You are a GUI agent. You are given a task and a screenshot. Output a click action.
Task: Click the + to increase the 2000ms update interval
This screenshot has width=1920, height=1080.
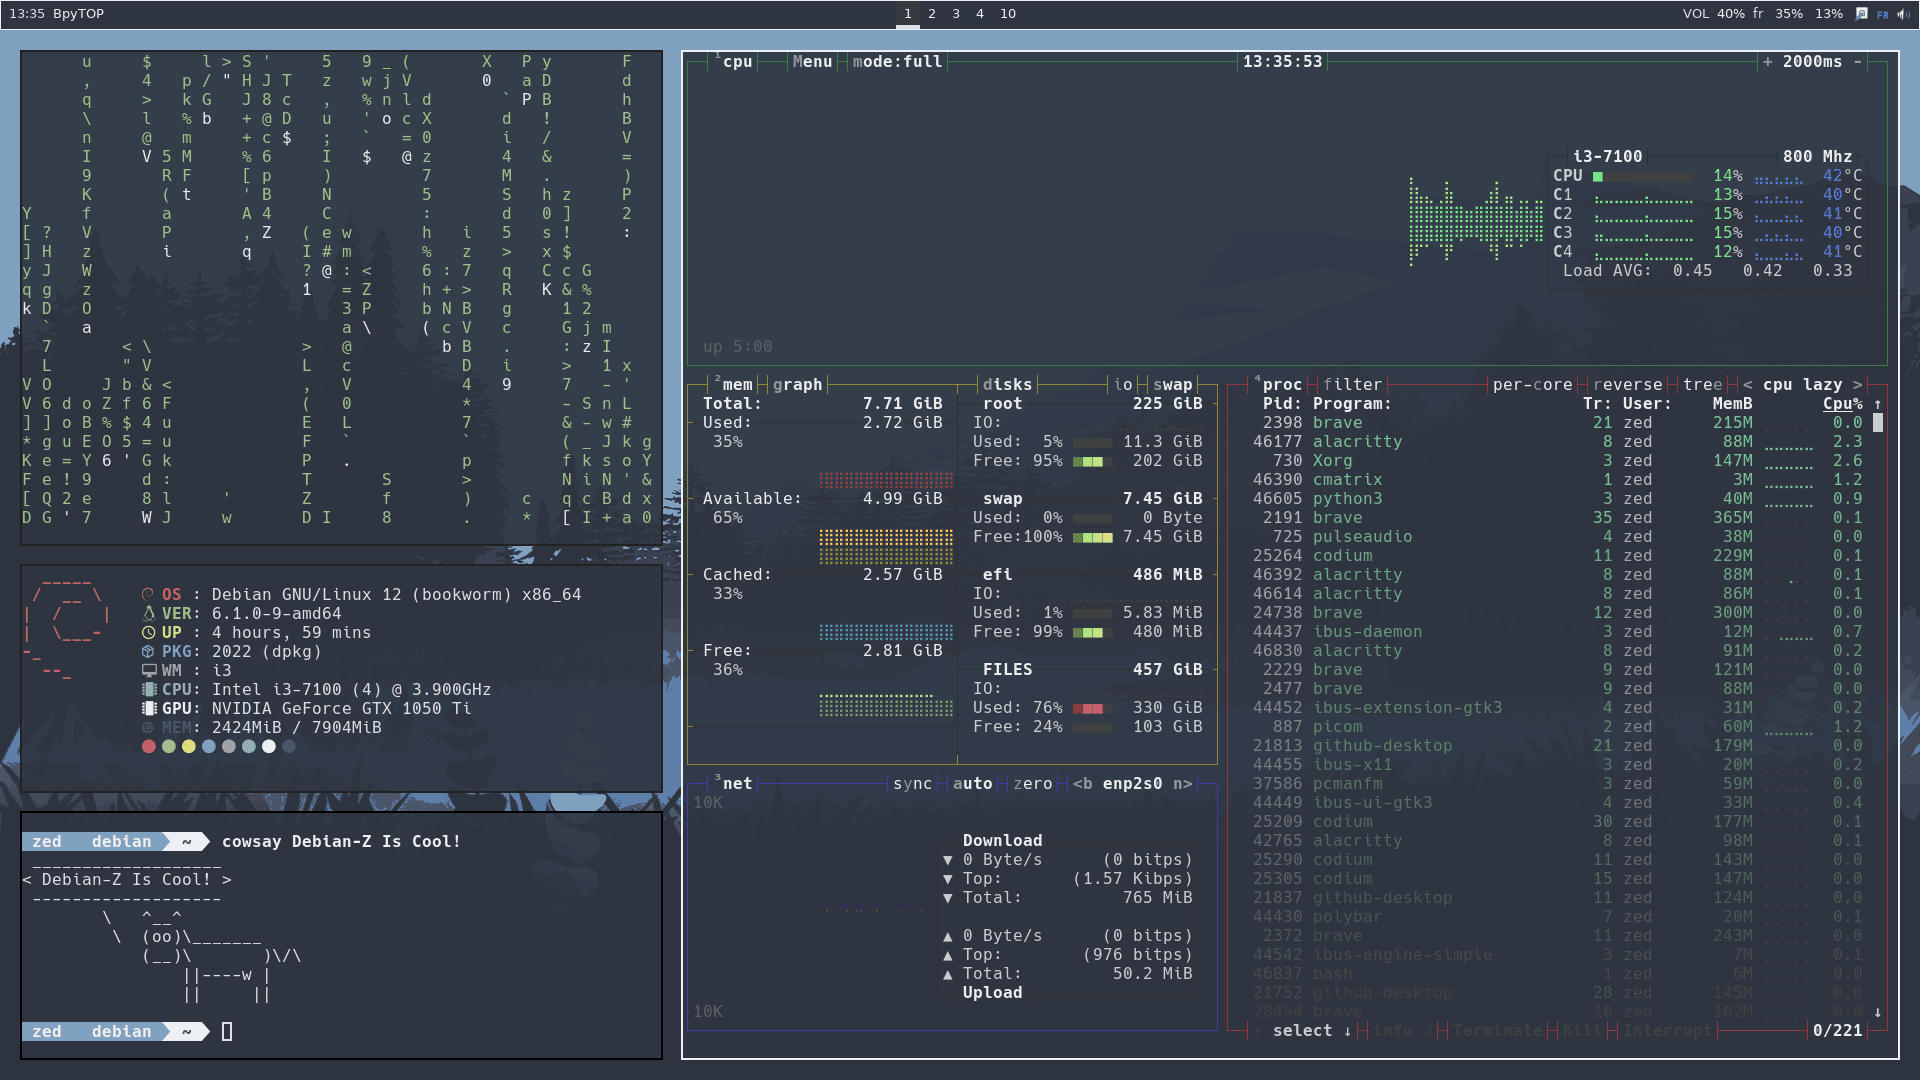click(x=1766, y=61)
